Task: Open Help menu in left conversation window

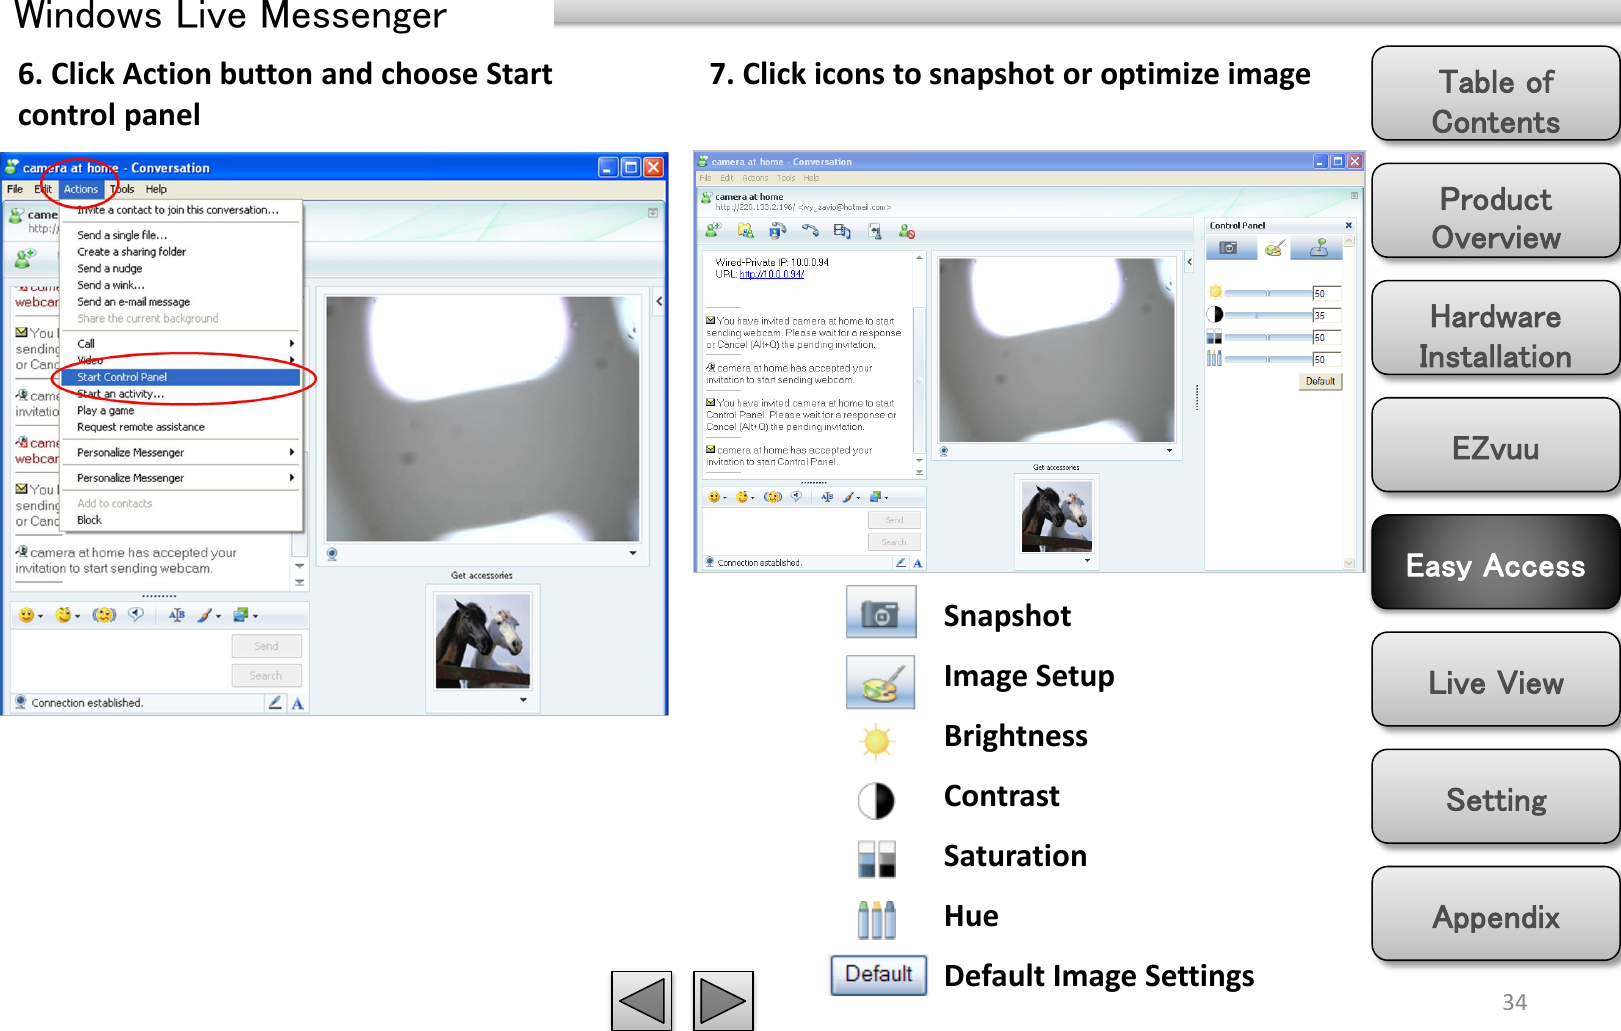Action: coord(156,189)
